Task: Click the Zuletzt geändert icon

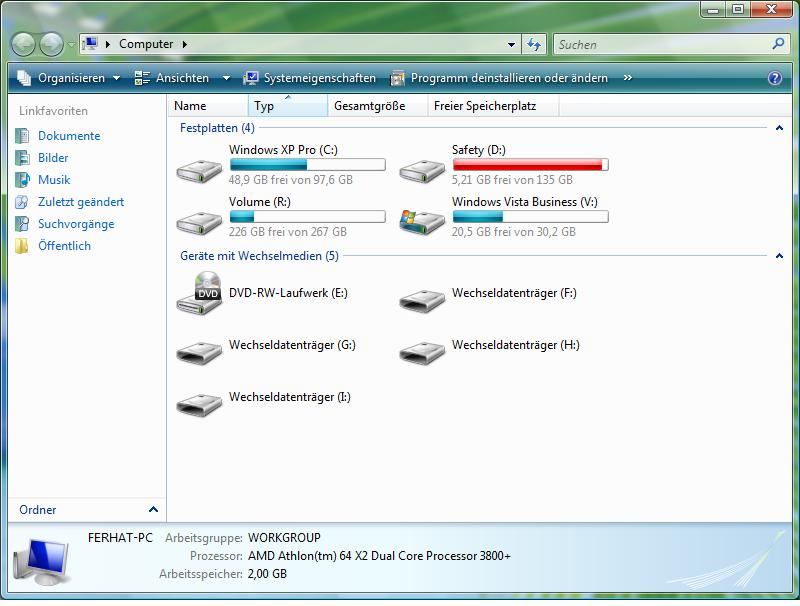Action: (22, 202)
